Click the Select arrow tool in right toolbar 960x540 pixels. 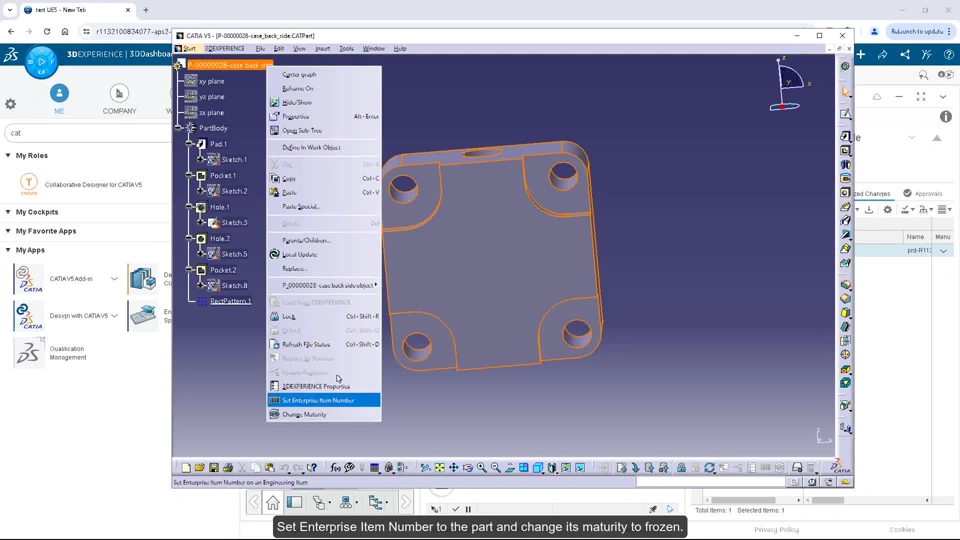coord(846,92)
